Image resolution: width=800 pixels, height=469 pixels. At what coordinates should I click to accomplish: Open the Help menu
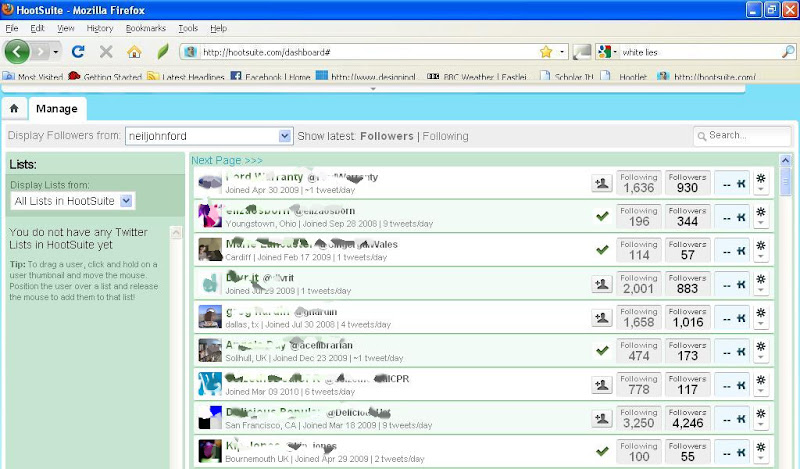click(x=218, y=28)
